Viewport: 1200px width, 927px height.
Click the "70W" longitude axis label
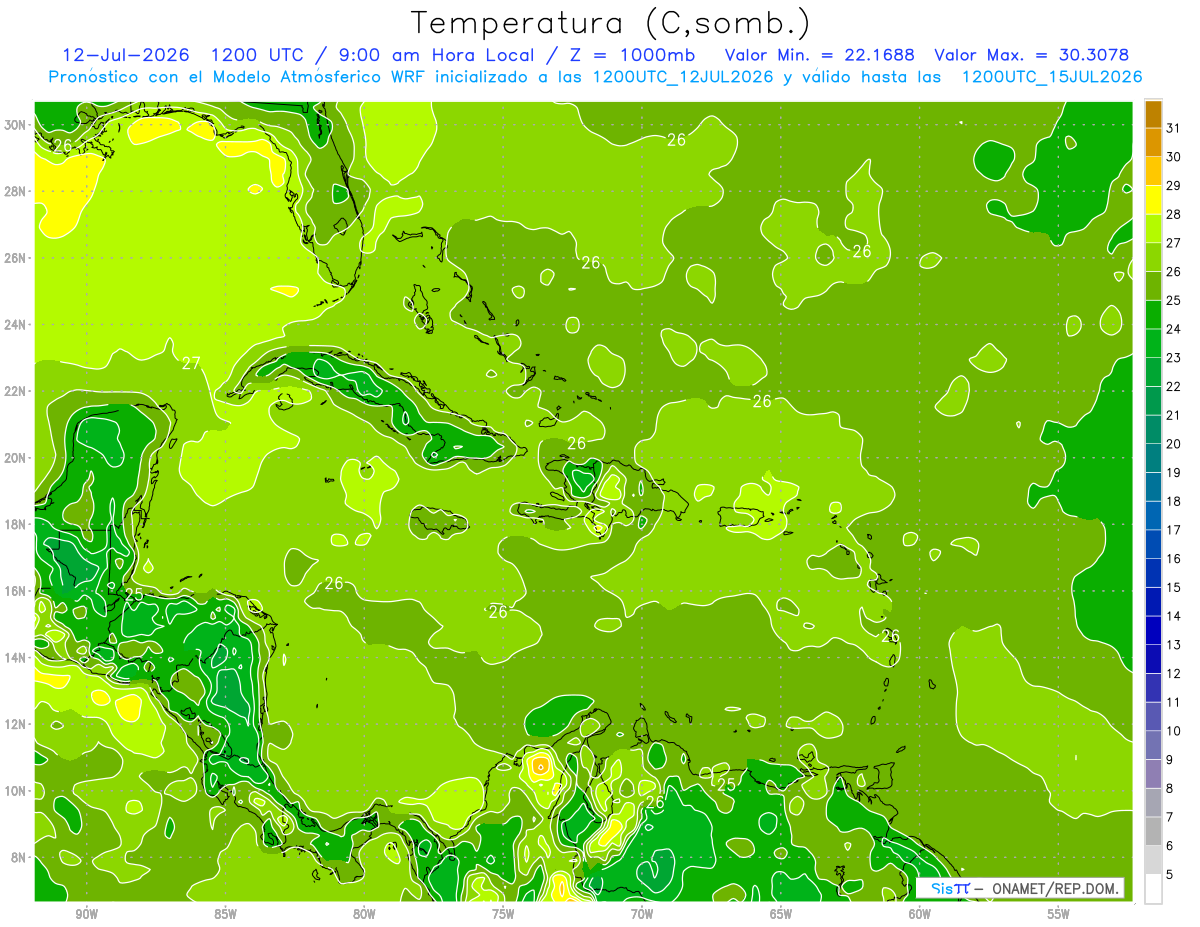coord(642,914)
